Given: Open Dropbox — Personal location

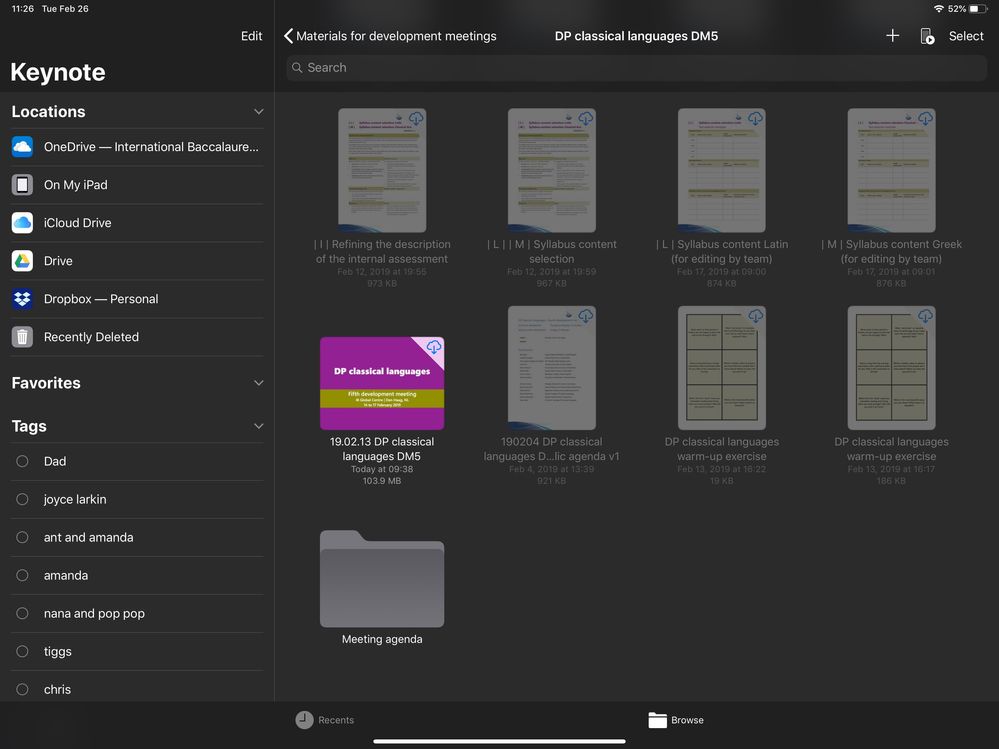Looking at the screenshot, I should point(100,299).
